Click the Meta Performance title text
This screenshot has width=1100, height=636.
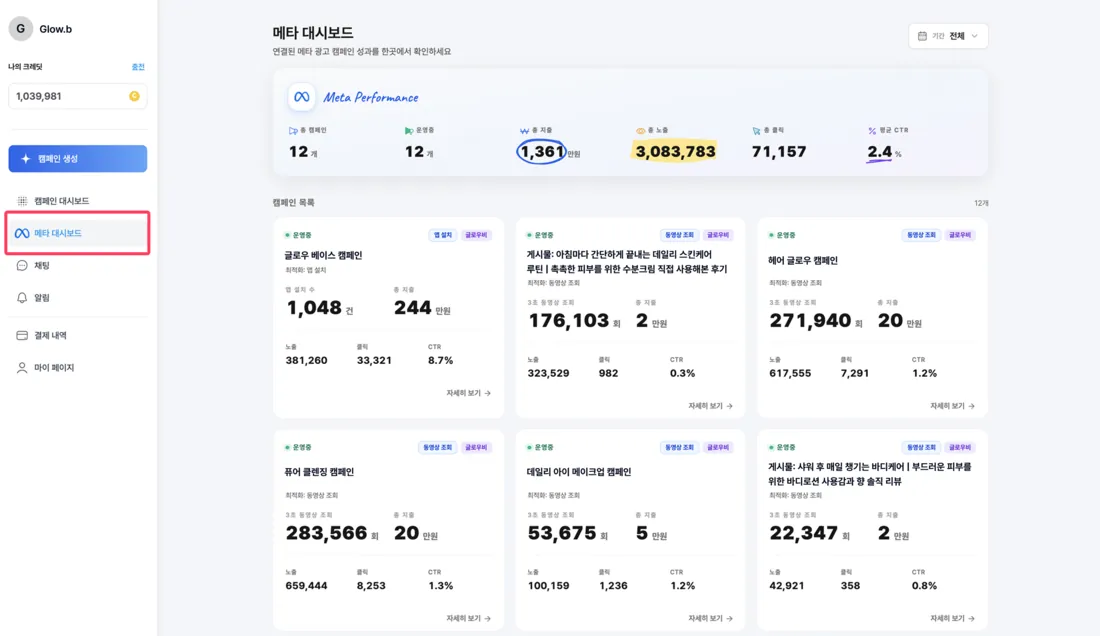tap(370, 97)
